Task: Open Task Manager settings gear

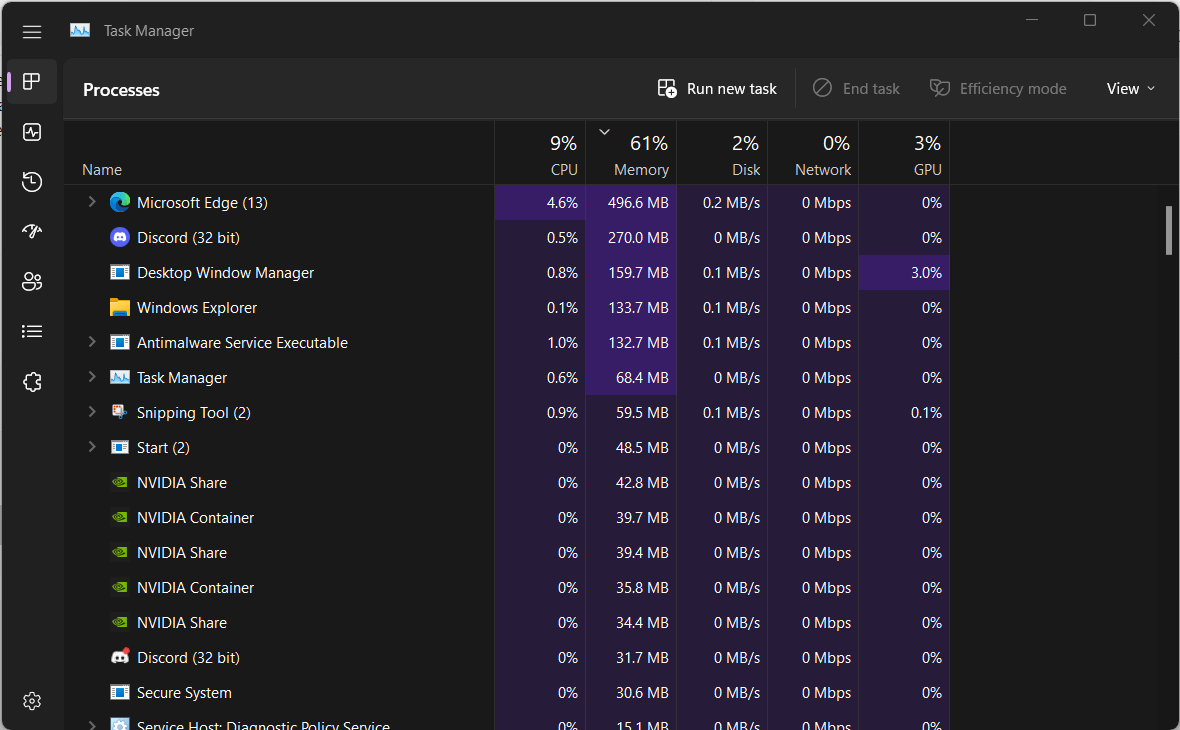Action: tap(32, 701)
